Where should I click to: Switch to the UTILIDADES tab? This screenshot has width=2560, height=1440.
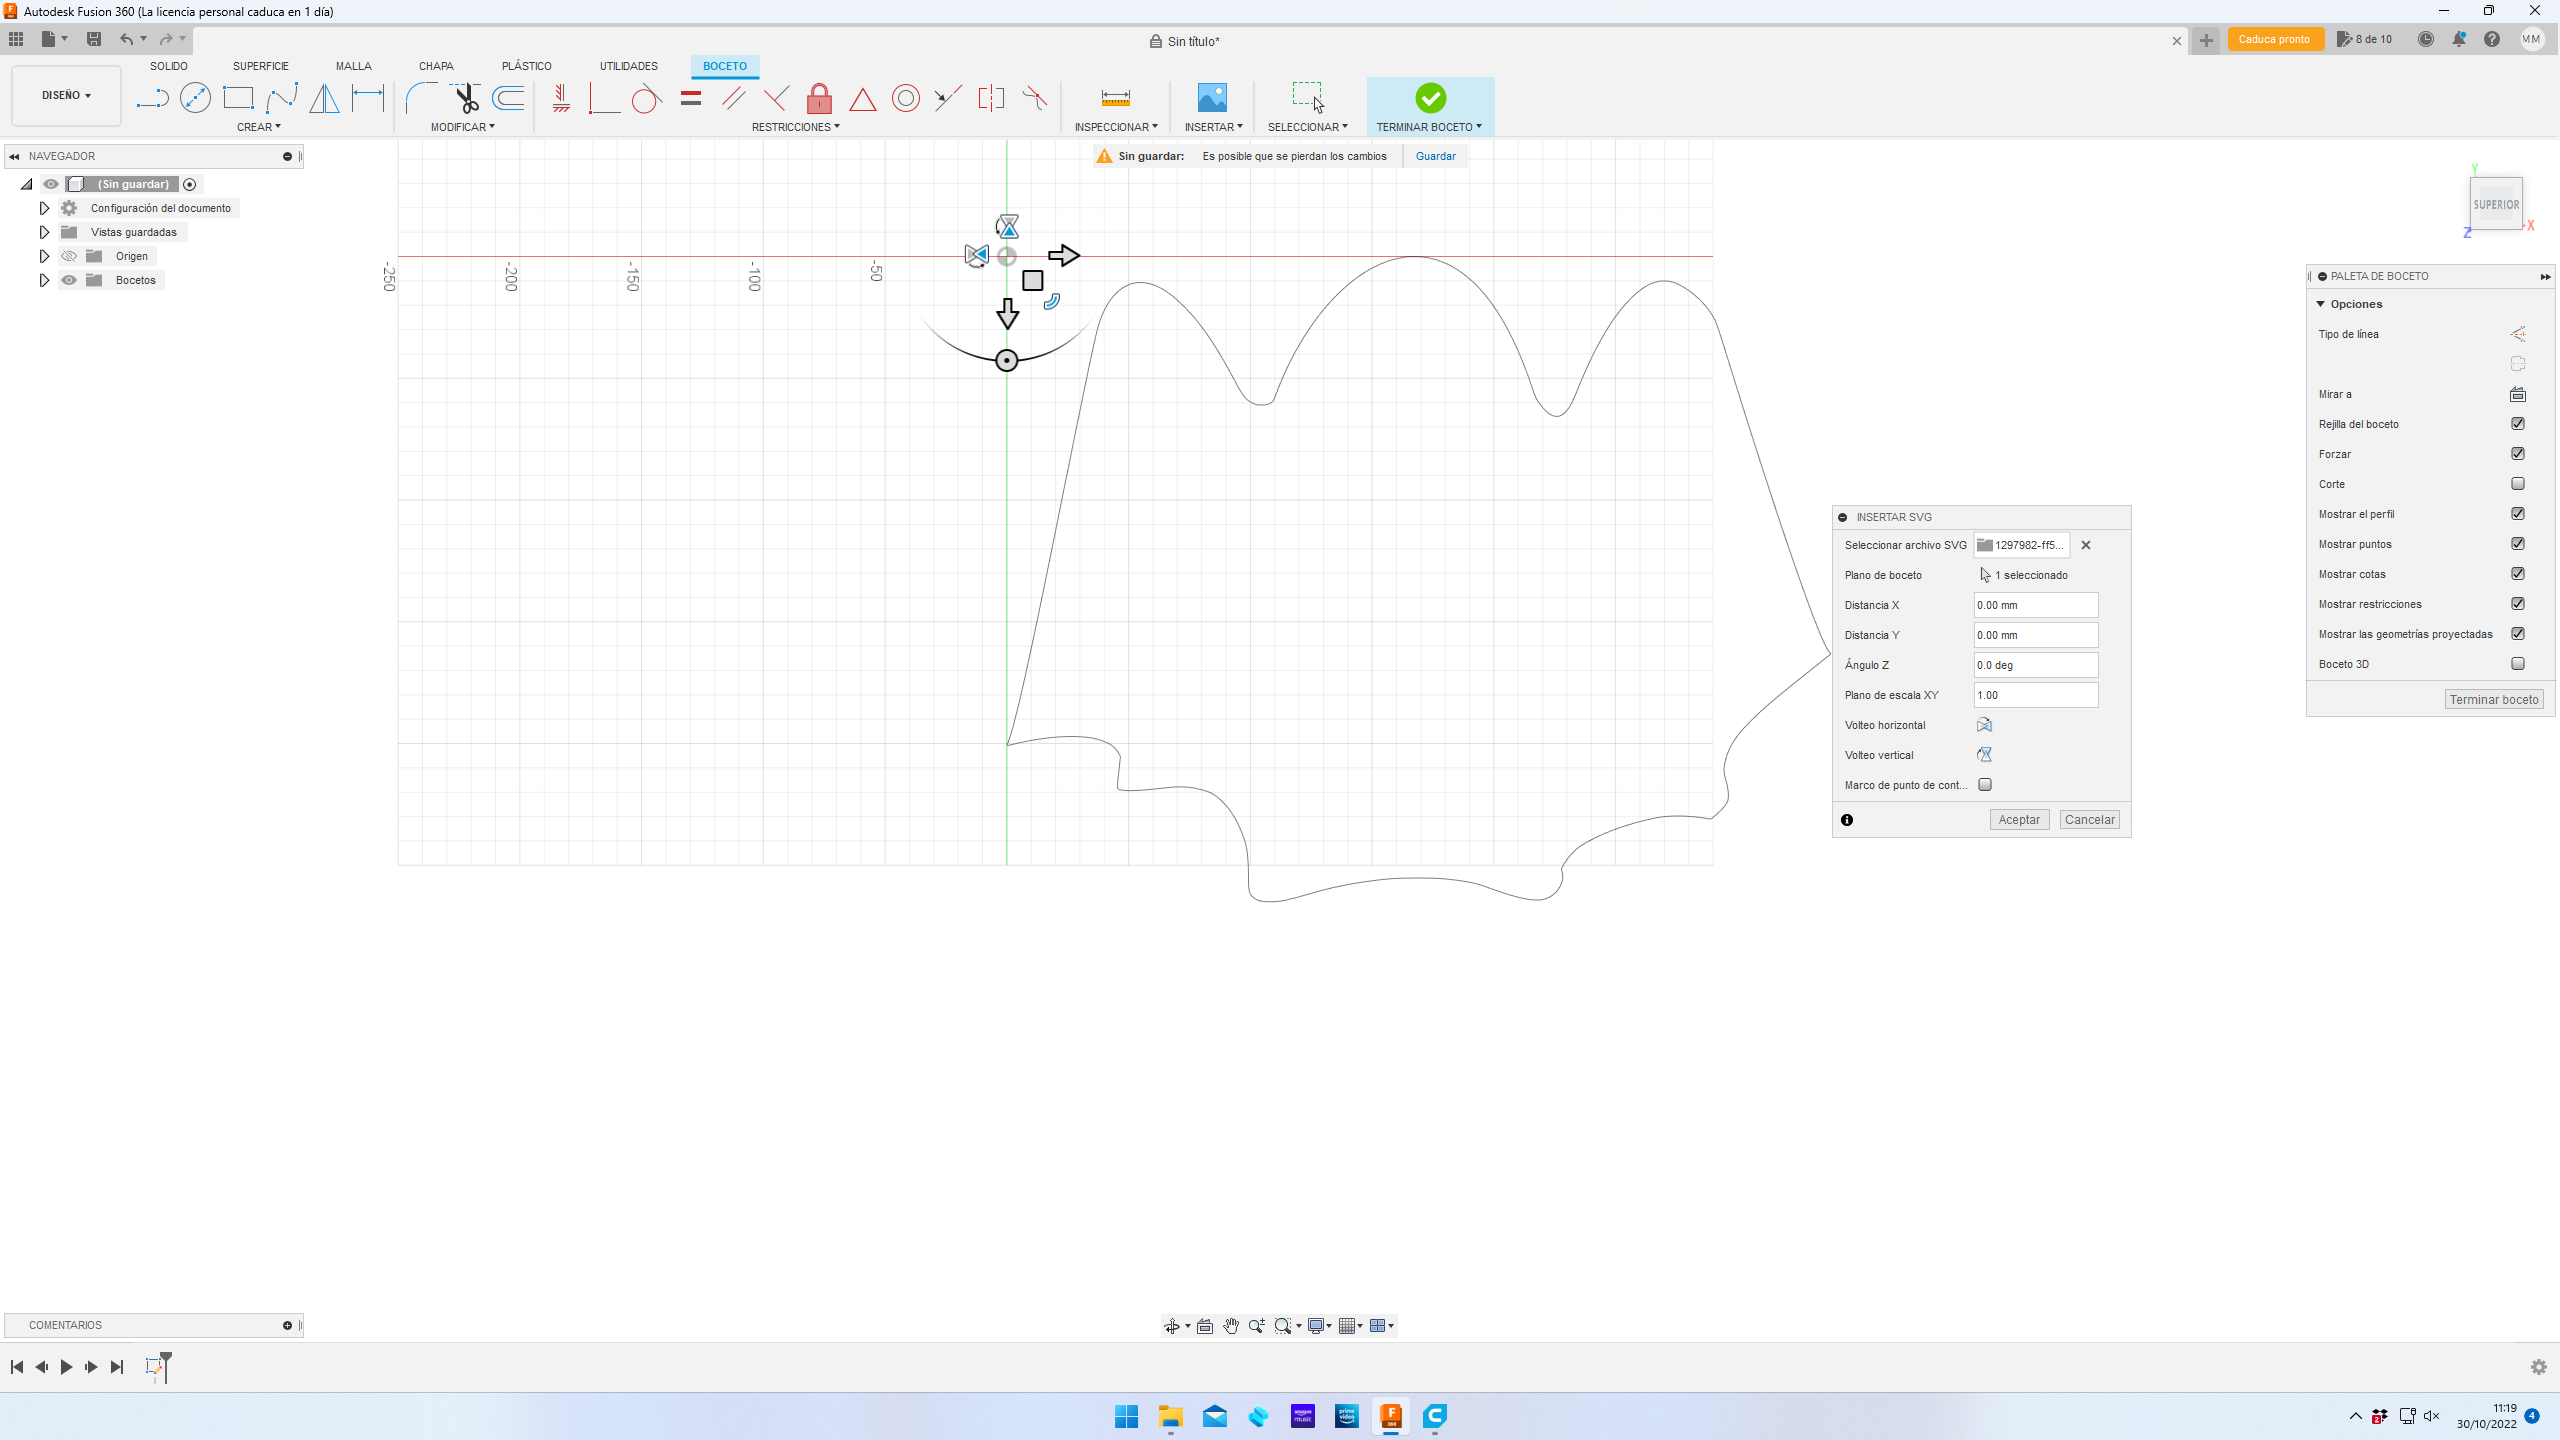628,66
